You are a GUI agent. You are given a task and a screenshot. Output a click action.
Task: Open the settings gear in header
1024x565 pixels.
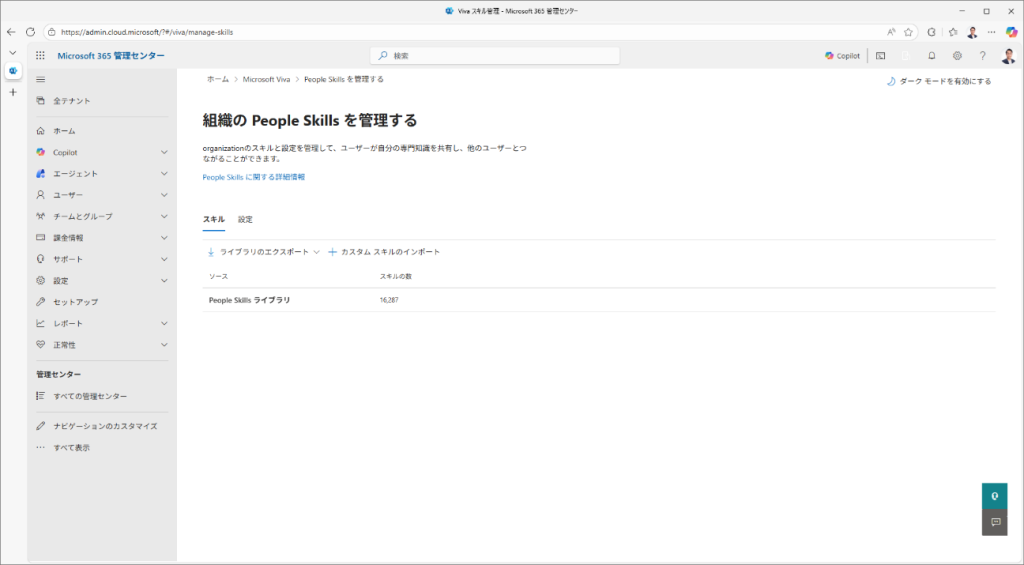957,56
